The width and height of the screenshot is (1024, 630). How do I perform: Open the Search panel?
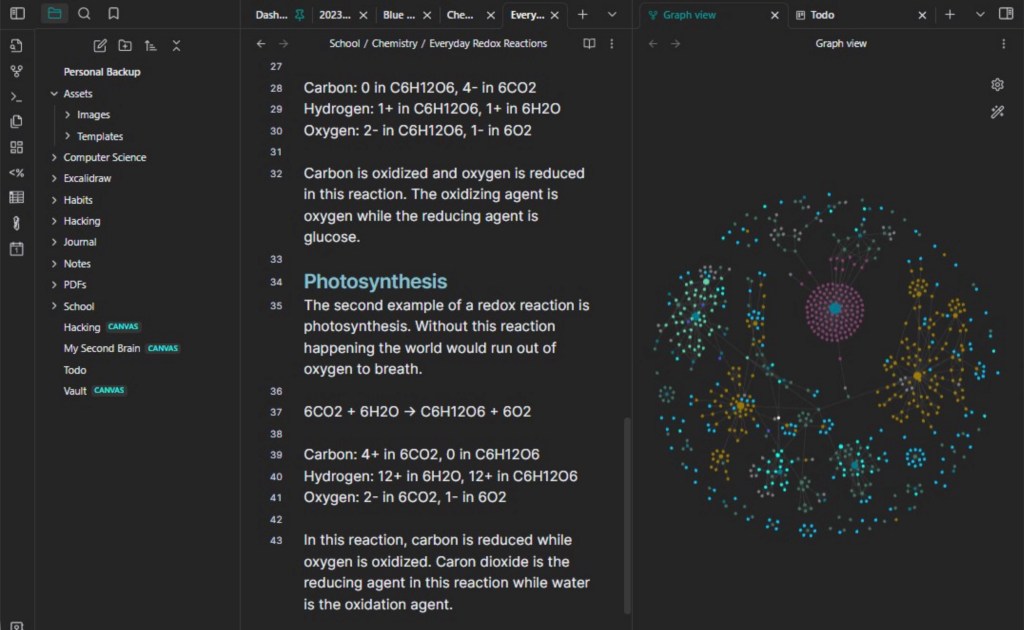[84, 14]
